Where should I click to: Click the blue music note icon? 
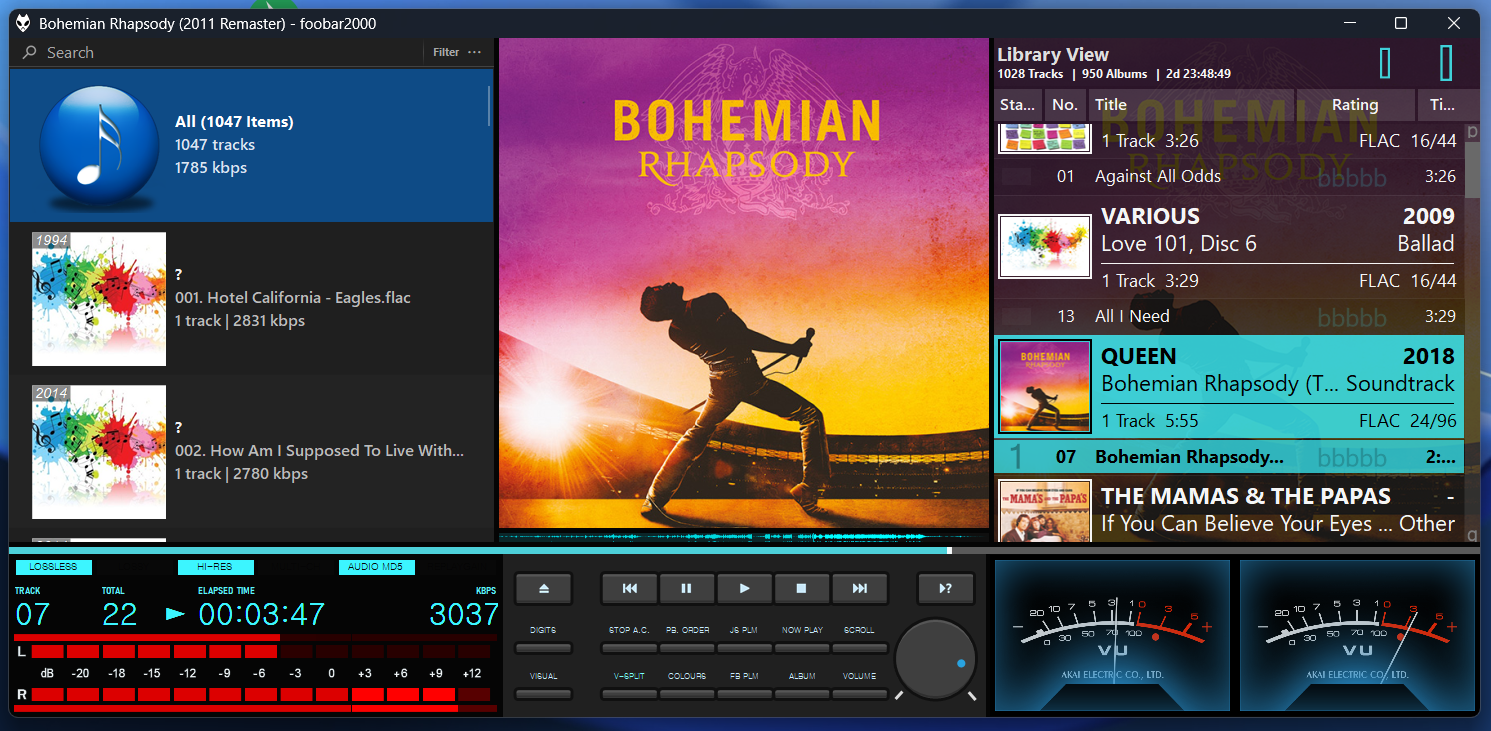pos(99,145)
